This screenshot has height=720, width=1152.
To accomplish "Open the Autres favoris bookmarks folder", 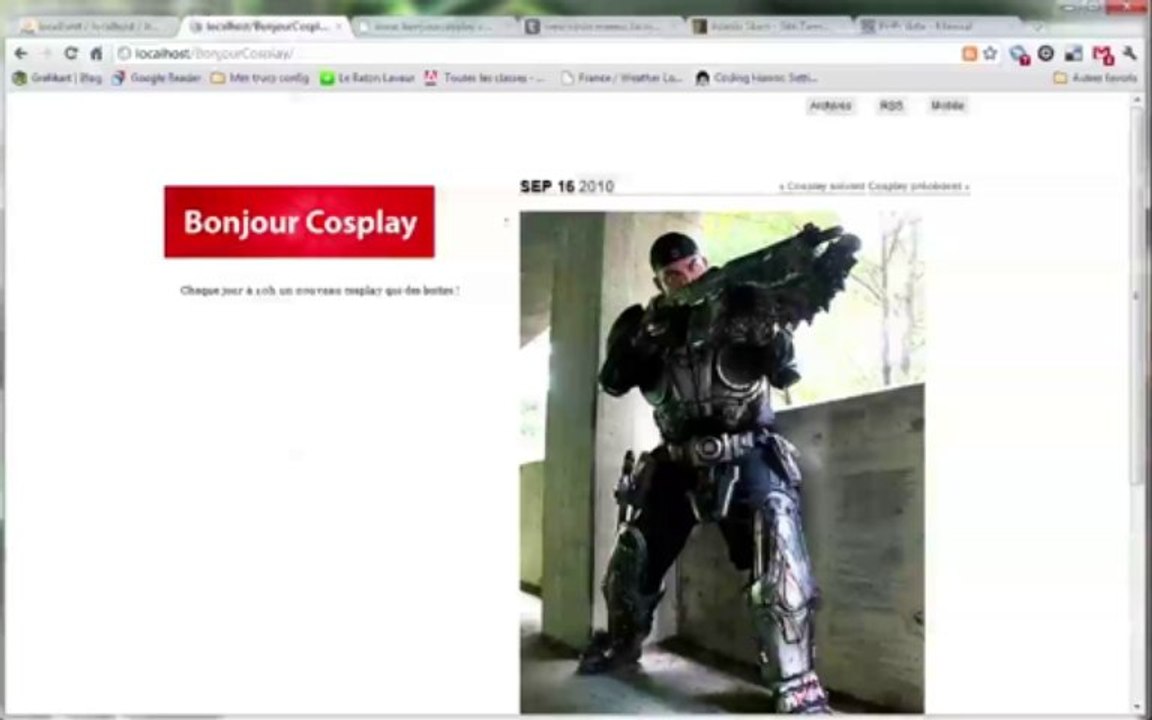I will point(1095,78).
